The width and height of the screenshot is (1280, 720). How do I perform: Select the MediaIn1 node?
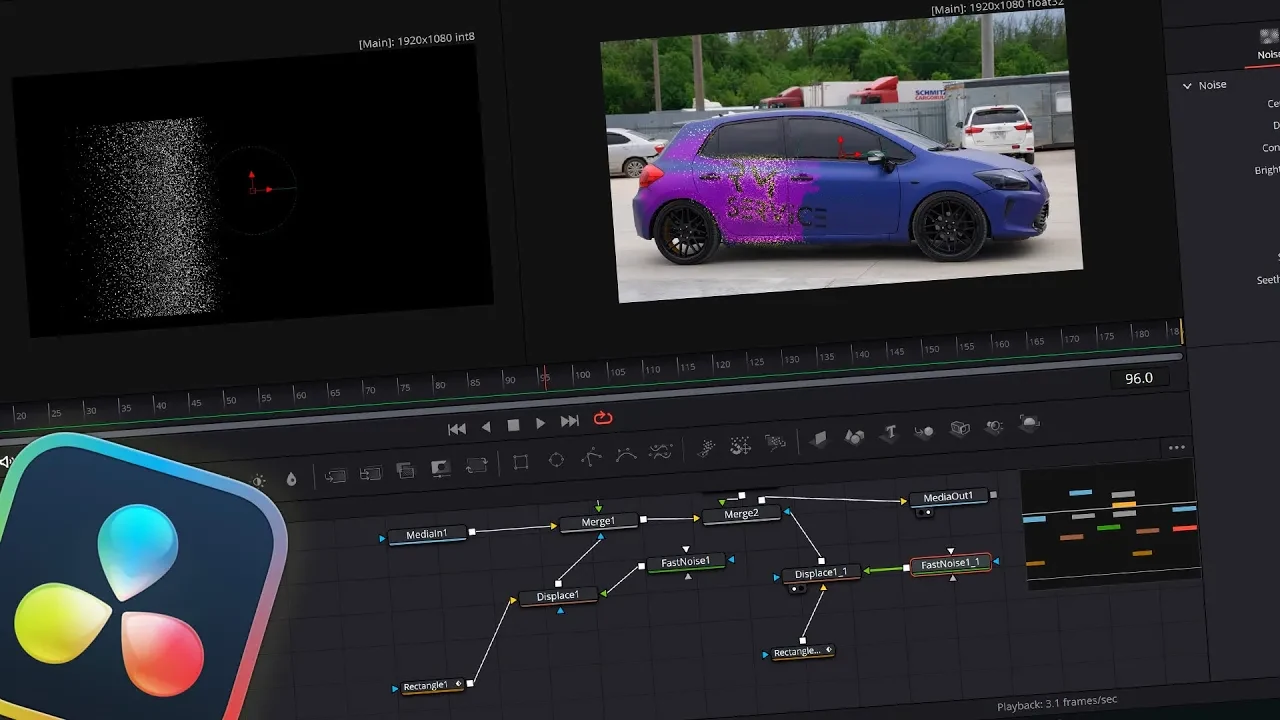click(x=427, y=535)
